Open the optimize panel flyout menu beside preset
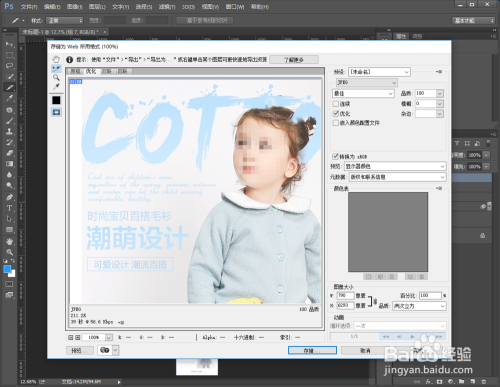The height and width of the screenshot is (387, 500). point(439,72)
